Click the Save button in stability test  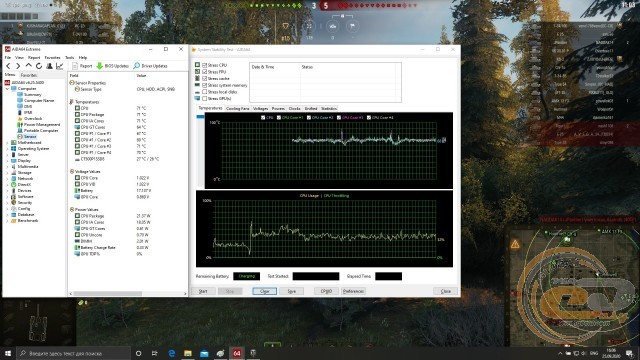pyautogui.click(x=291, y=291)
